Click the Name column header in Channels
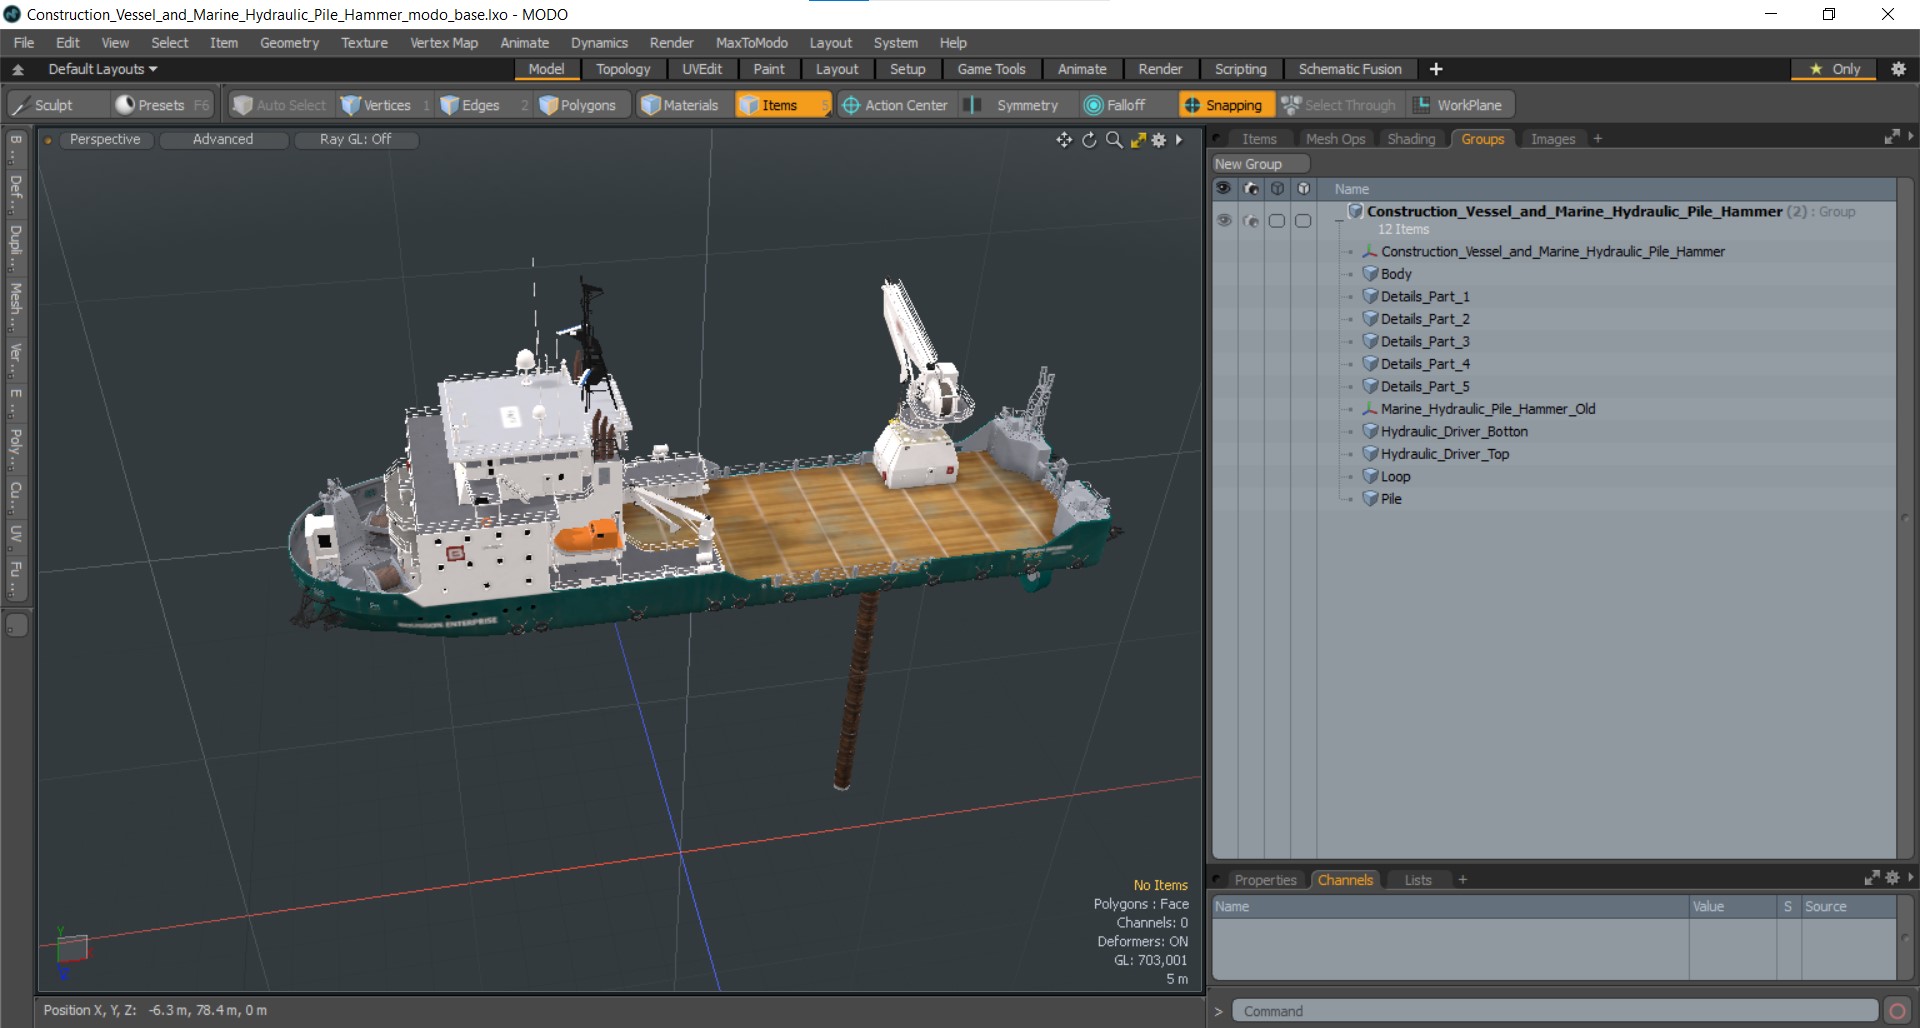Image resolution: width=1920 pixels, height=1028 pixels. coord(1450,906)
